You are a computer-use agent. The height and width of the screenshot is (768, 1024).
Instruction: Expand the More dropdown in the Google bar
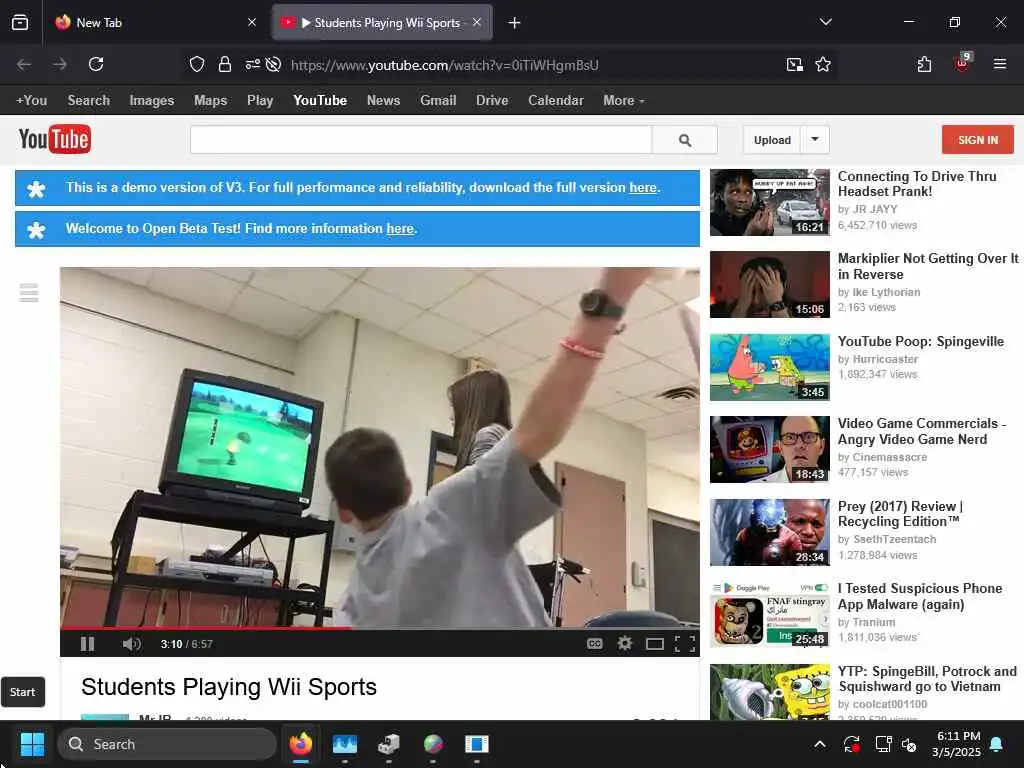pyautogui.click(x=624, y=101)
